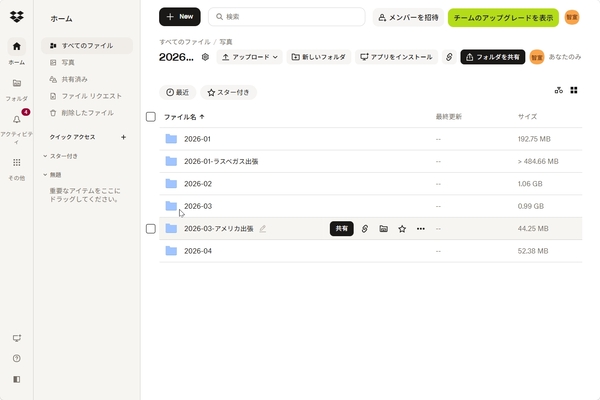
Task: Click the Dropbox logo icon
Action: pos(16,16)
